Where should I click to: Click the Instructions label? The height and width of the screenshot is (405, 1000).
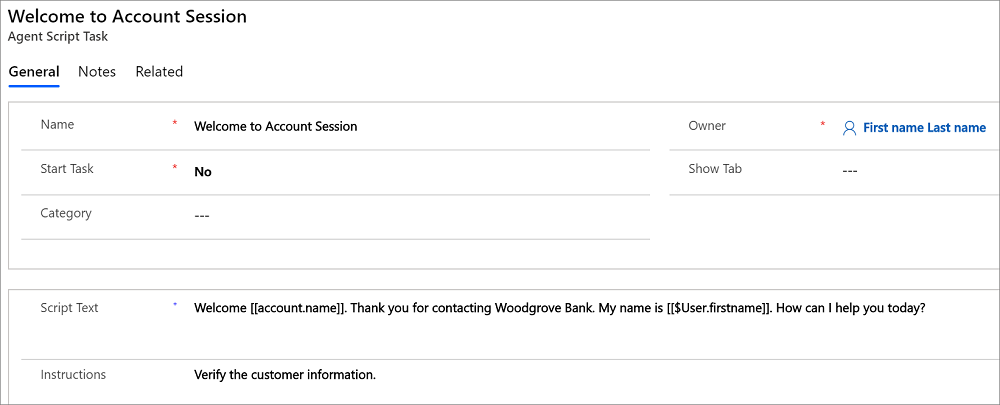pyautogui.click(x=73, y=374)
